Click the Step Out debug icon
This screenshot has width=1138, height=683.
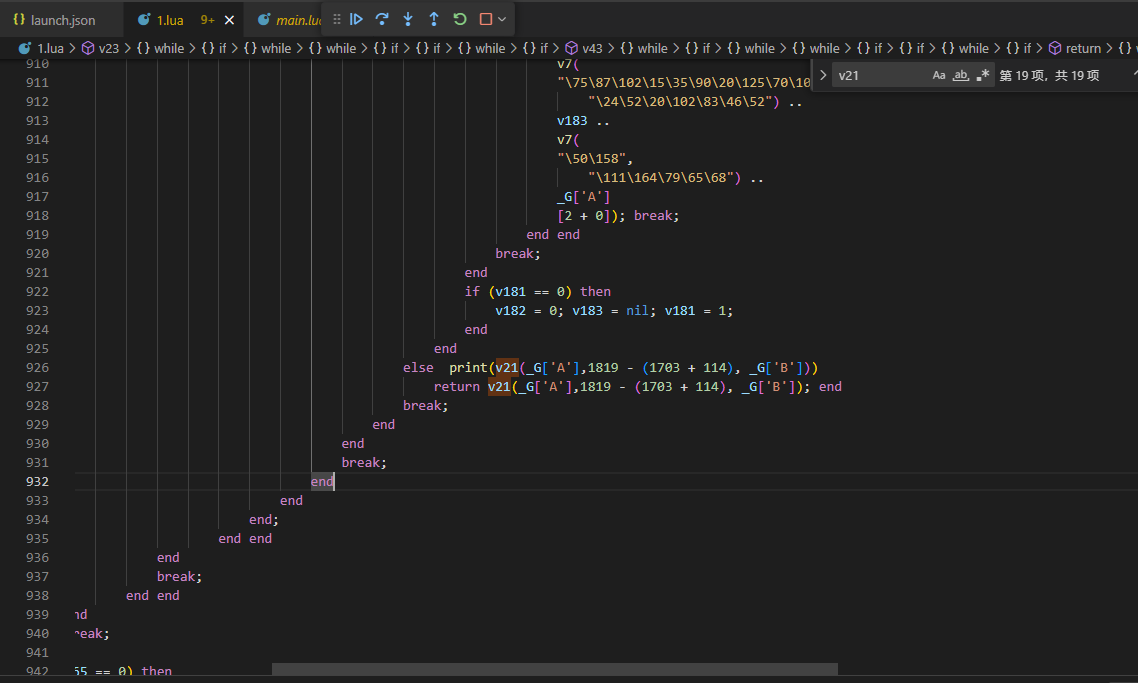coord(434,19)
